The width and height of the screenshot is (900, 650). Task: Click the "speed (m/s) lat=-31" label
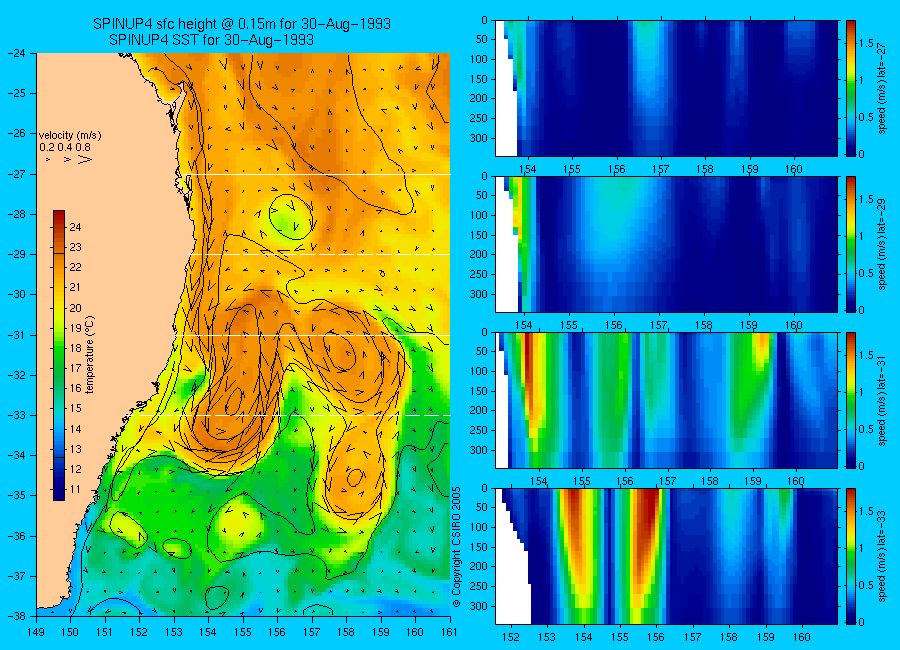(882, 400)
